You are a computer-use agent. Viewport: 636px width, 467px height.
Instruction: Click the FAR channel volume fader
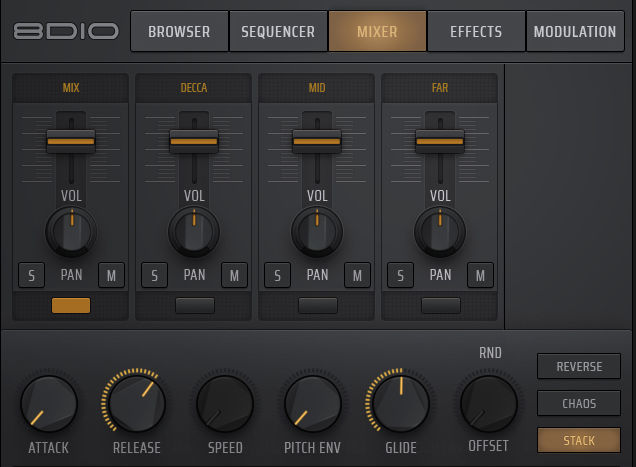click(440, 141)
